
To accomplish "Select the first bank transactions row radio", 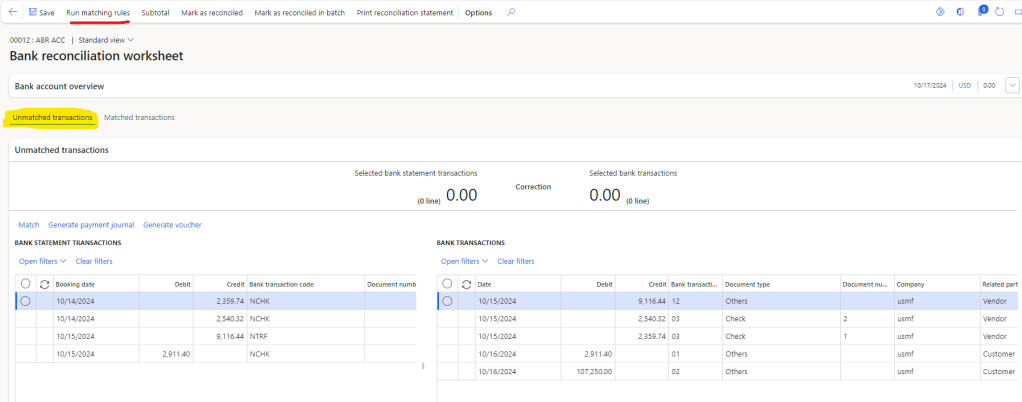I will click(447, 301).
